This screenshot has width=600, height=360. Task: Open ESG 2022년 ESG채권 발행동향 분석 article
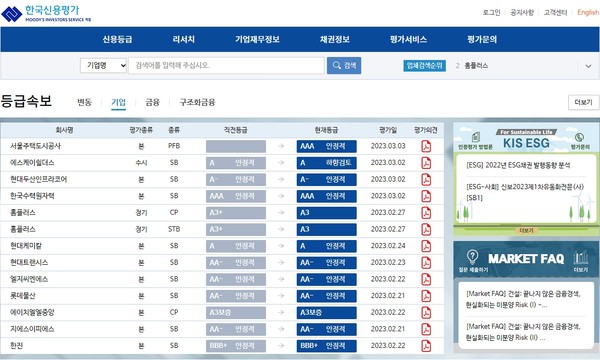pos(518,165)
